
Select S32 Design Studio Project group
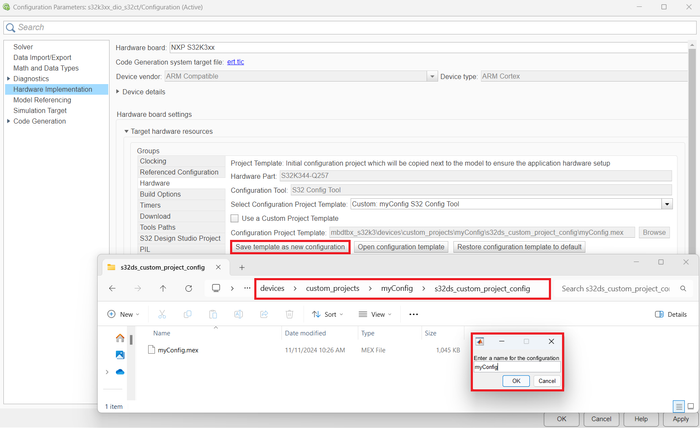point(181,238)
